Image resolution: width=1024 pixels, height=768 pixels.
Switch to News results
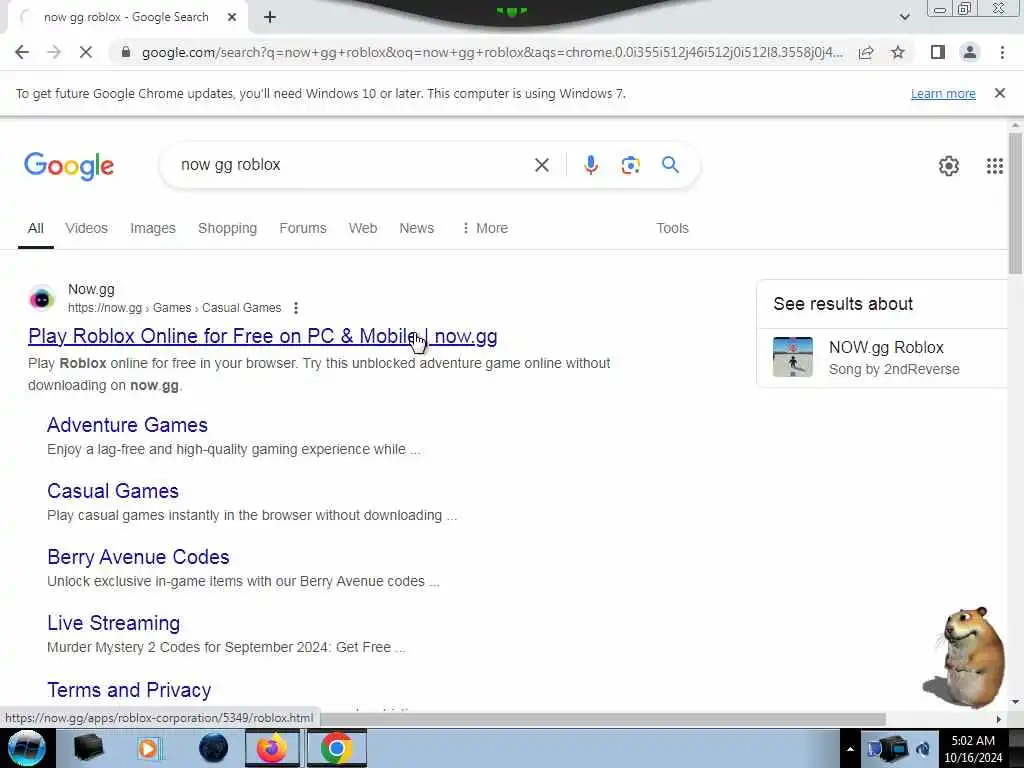(417, 228)
